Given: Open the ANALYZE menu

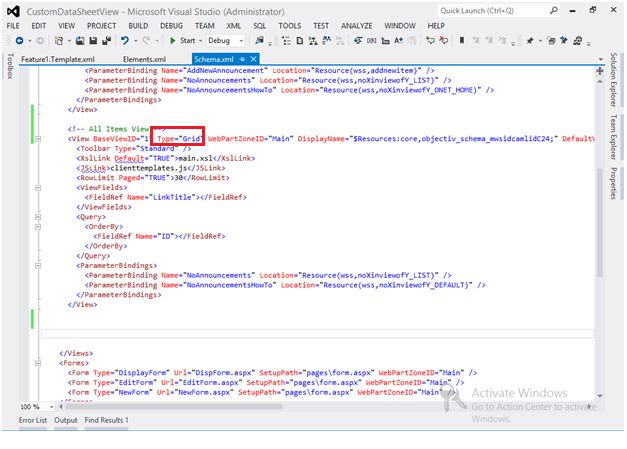Looking at the screenshot, I should point(356,26).
